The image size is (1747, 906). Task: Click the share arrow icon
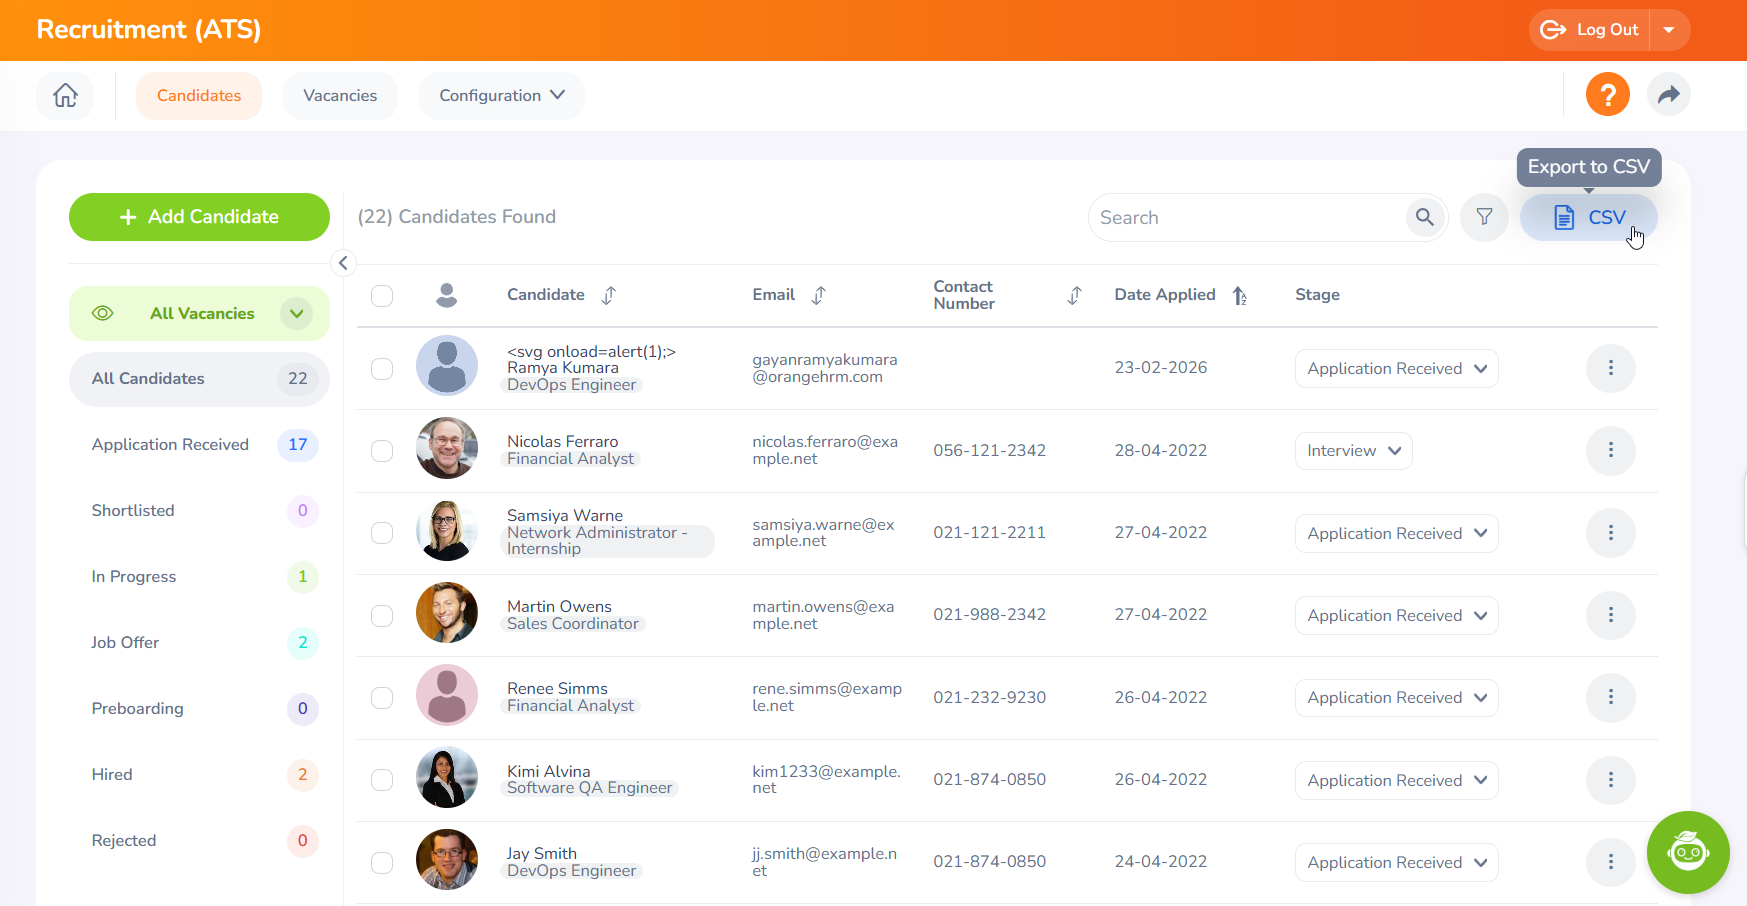coord(1668,95)
